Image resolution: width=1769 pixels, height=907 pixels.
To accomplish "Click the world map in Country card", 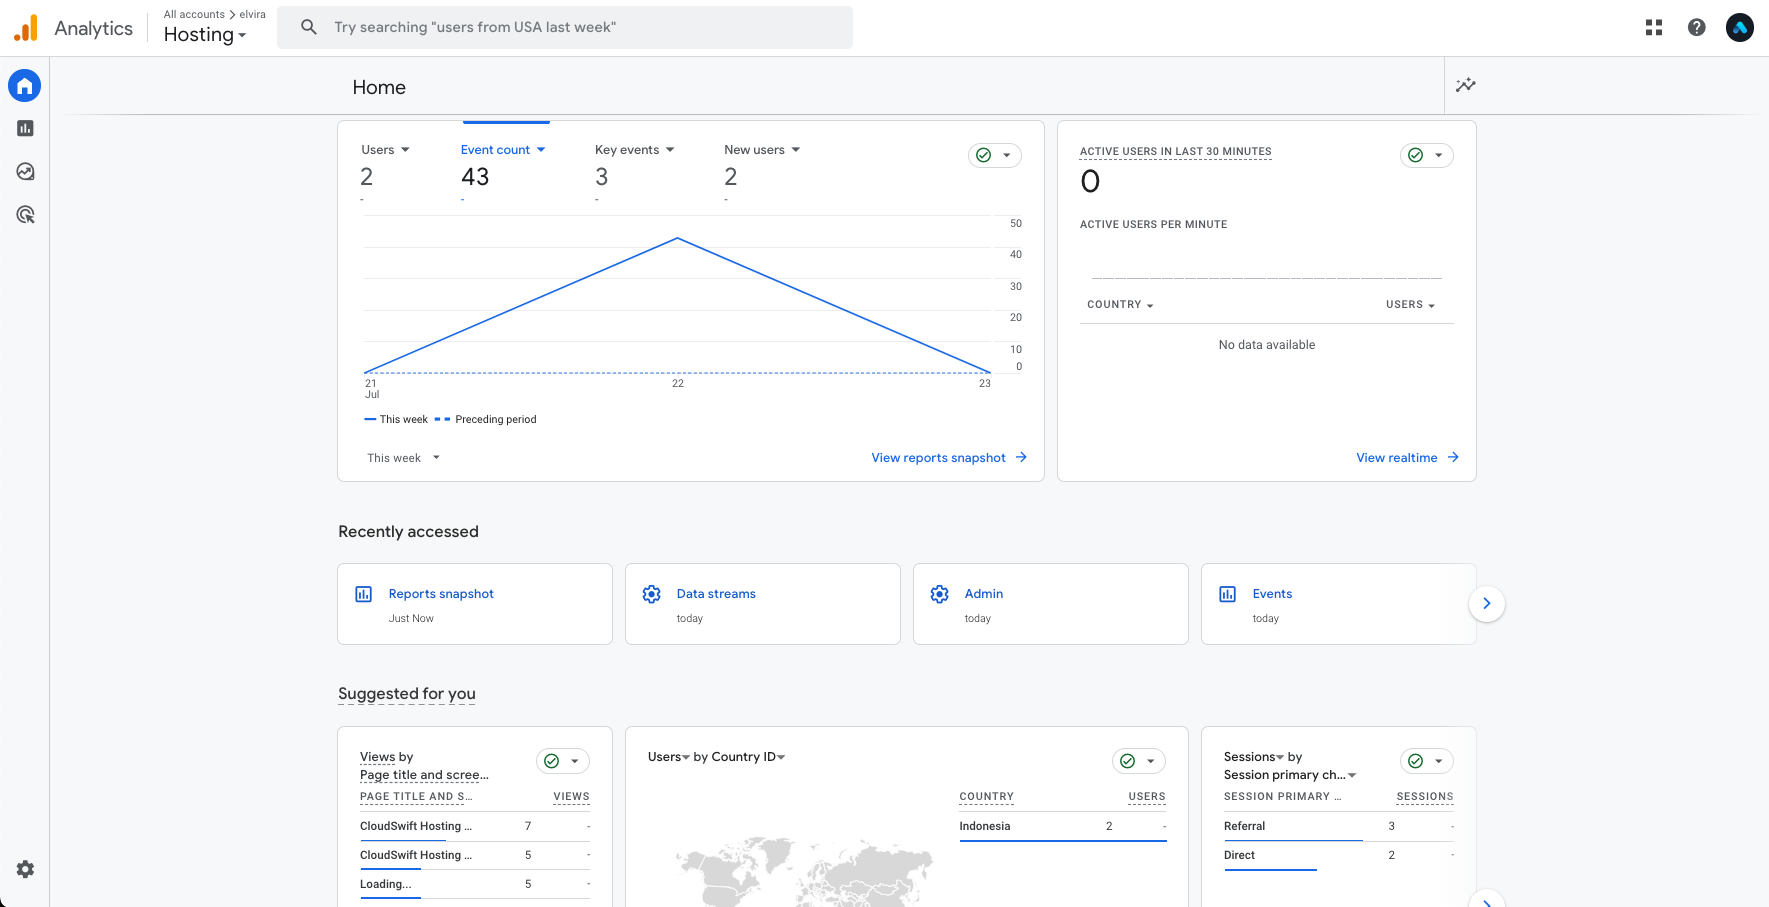I will (x=803, y=872).
